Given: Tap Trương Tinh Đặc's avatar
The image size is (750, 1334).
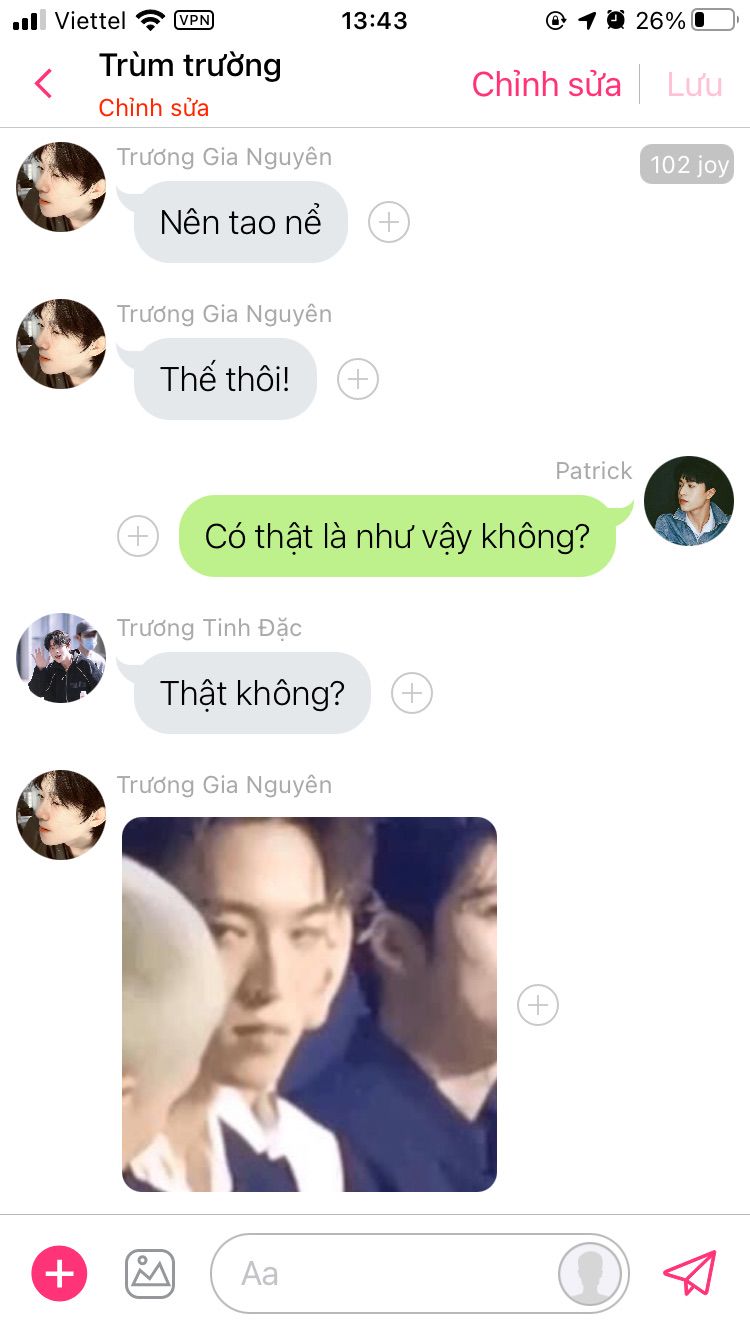Looking at the screenshot, I should pos(61,658).
